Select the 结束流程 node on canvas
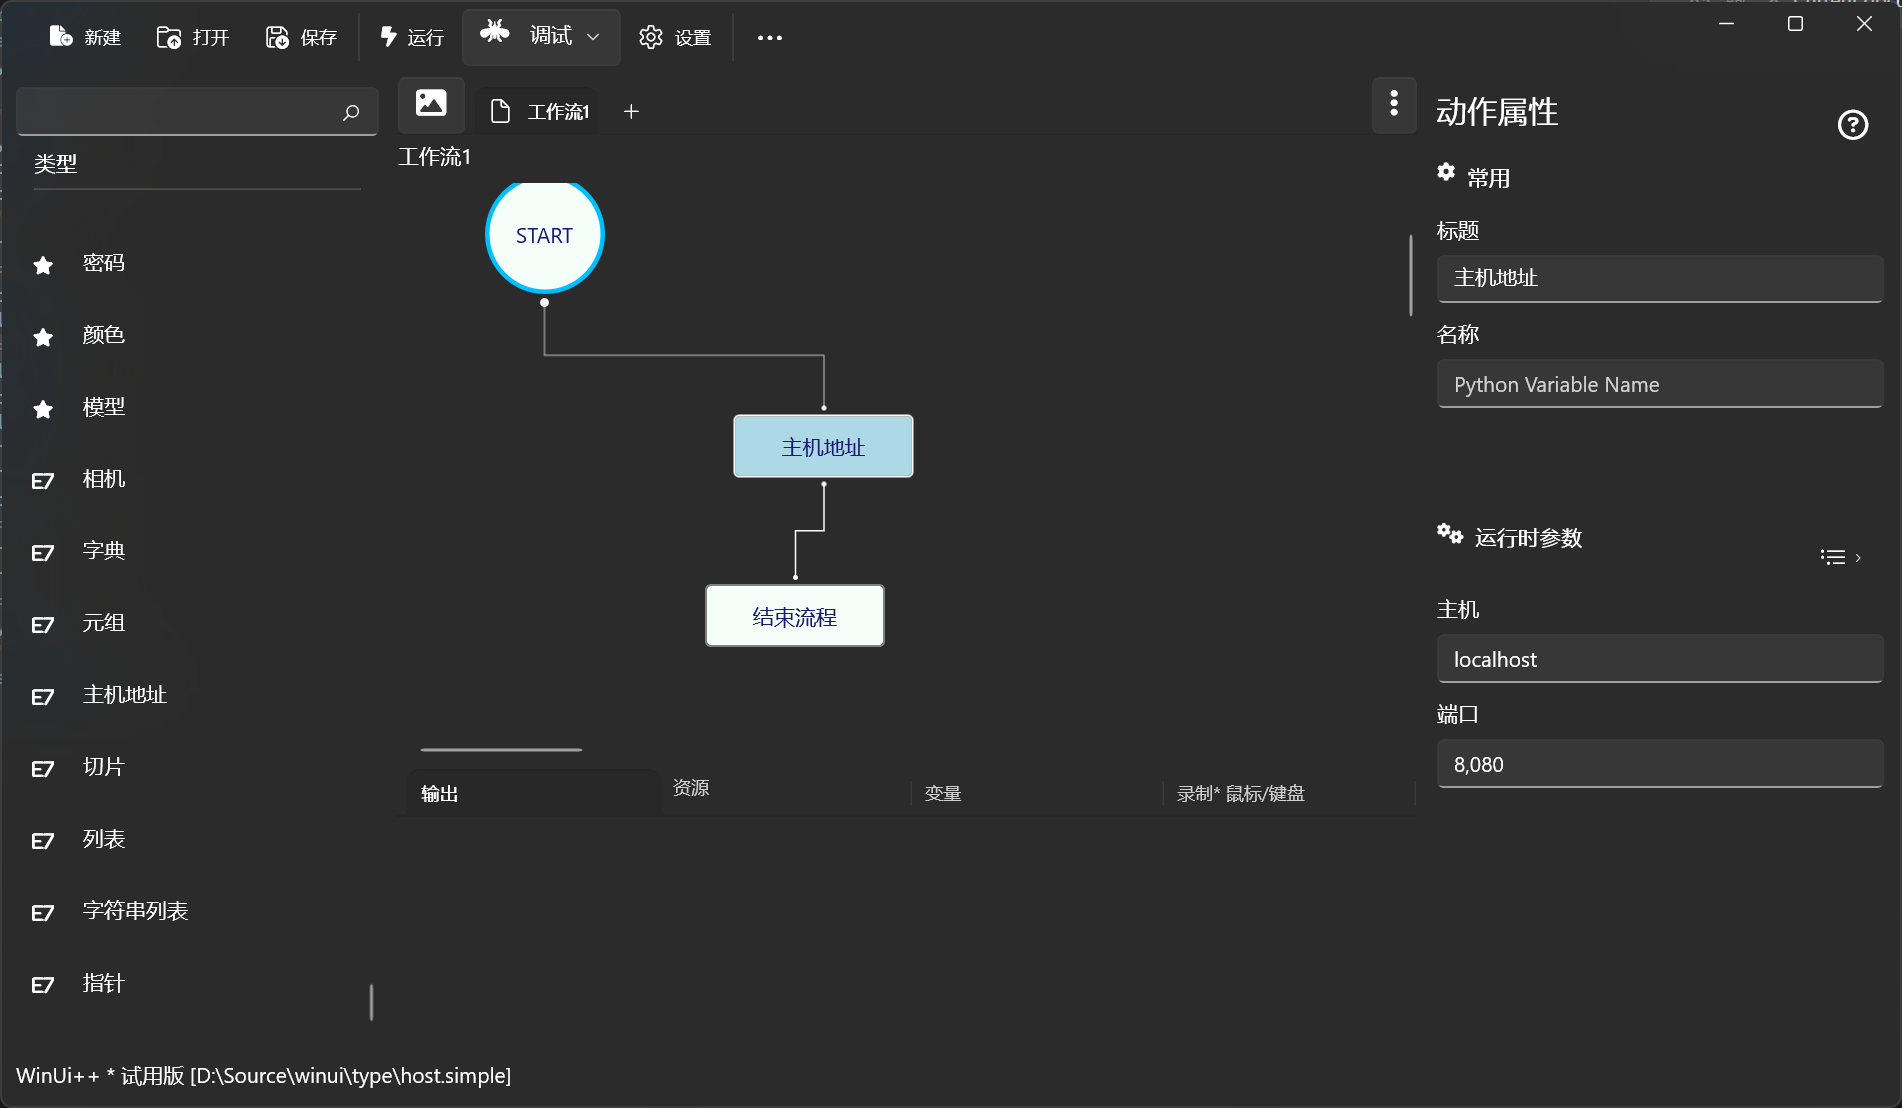Viewport: 1902px width, 1108px height. (x=794, y=617)
